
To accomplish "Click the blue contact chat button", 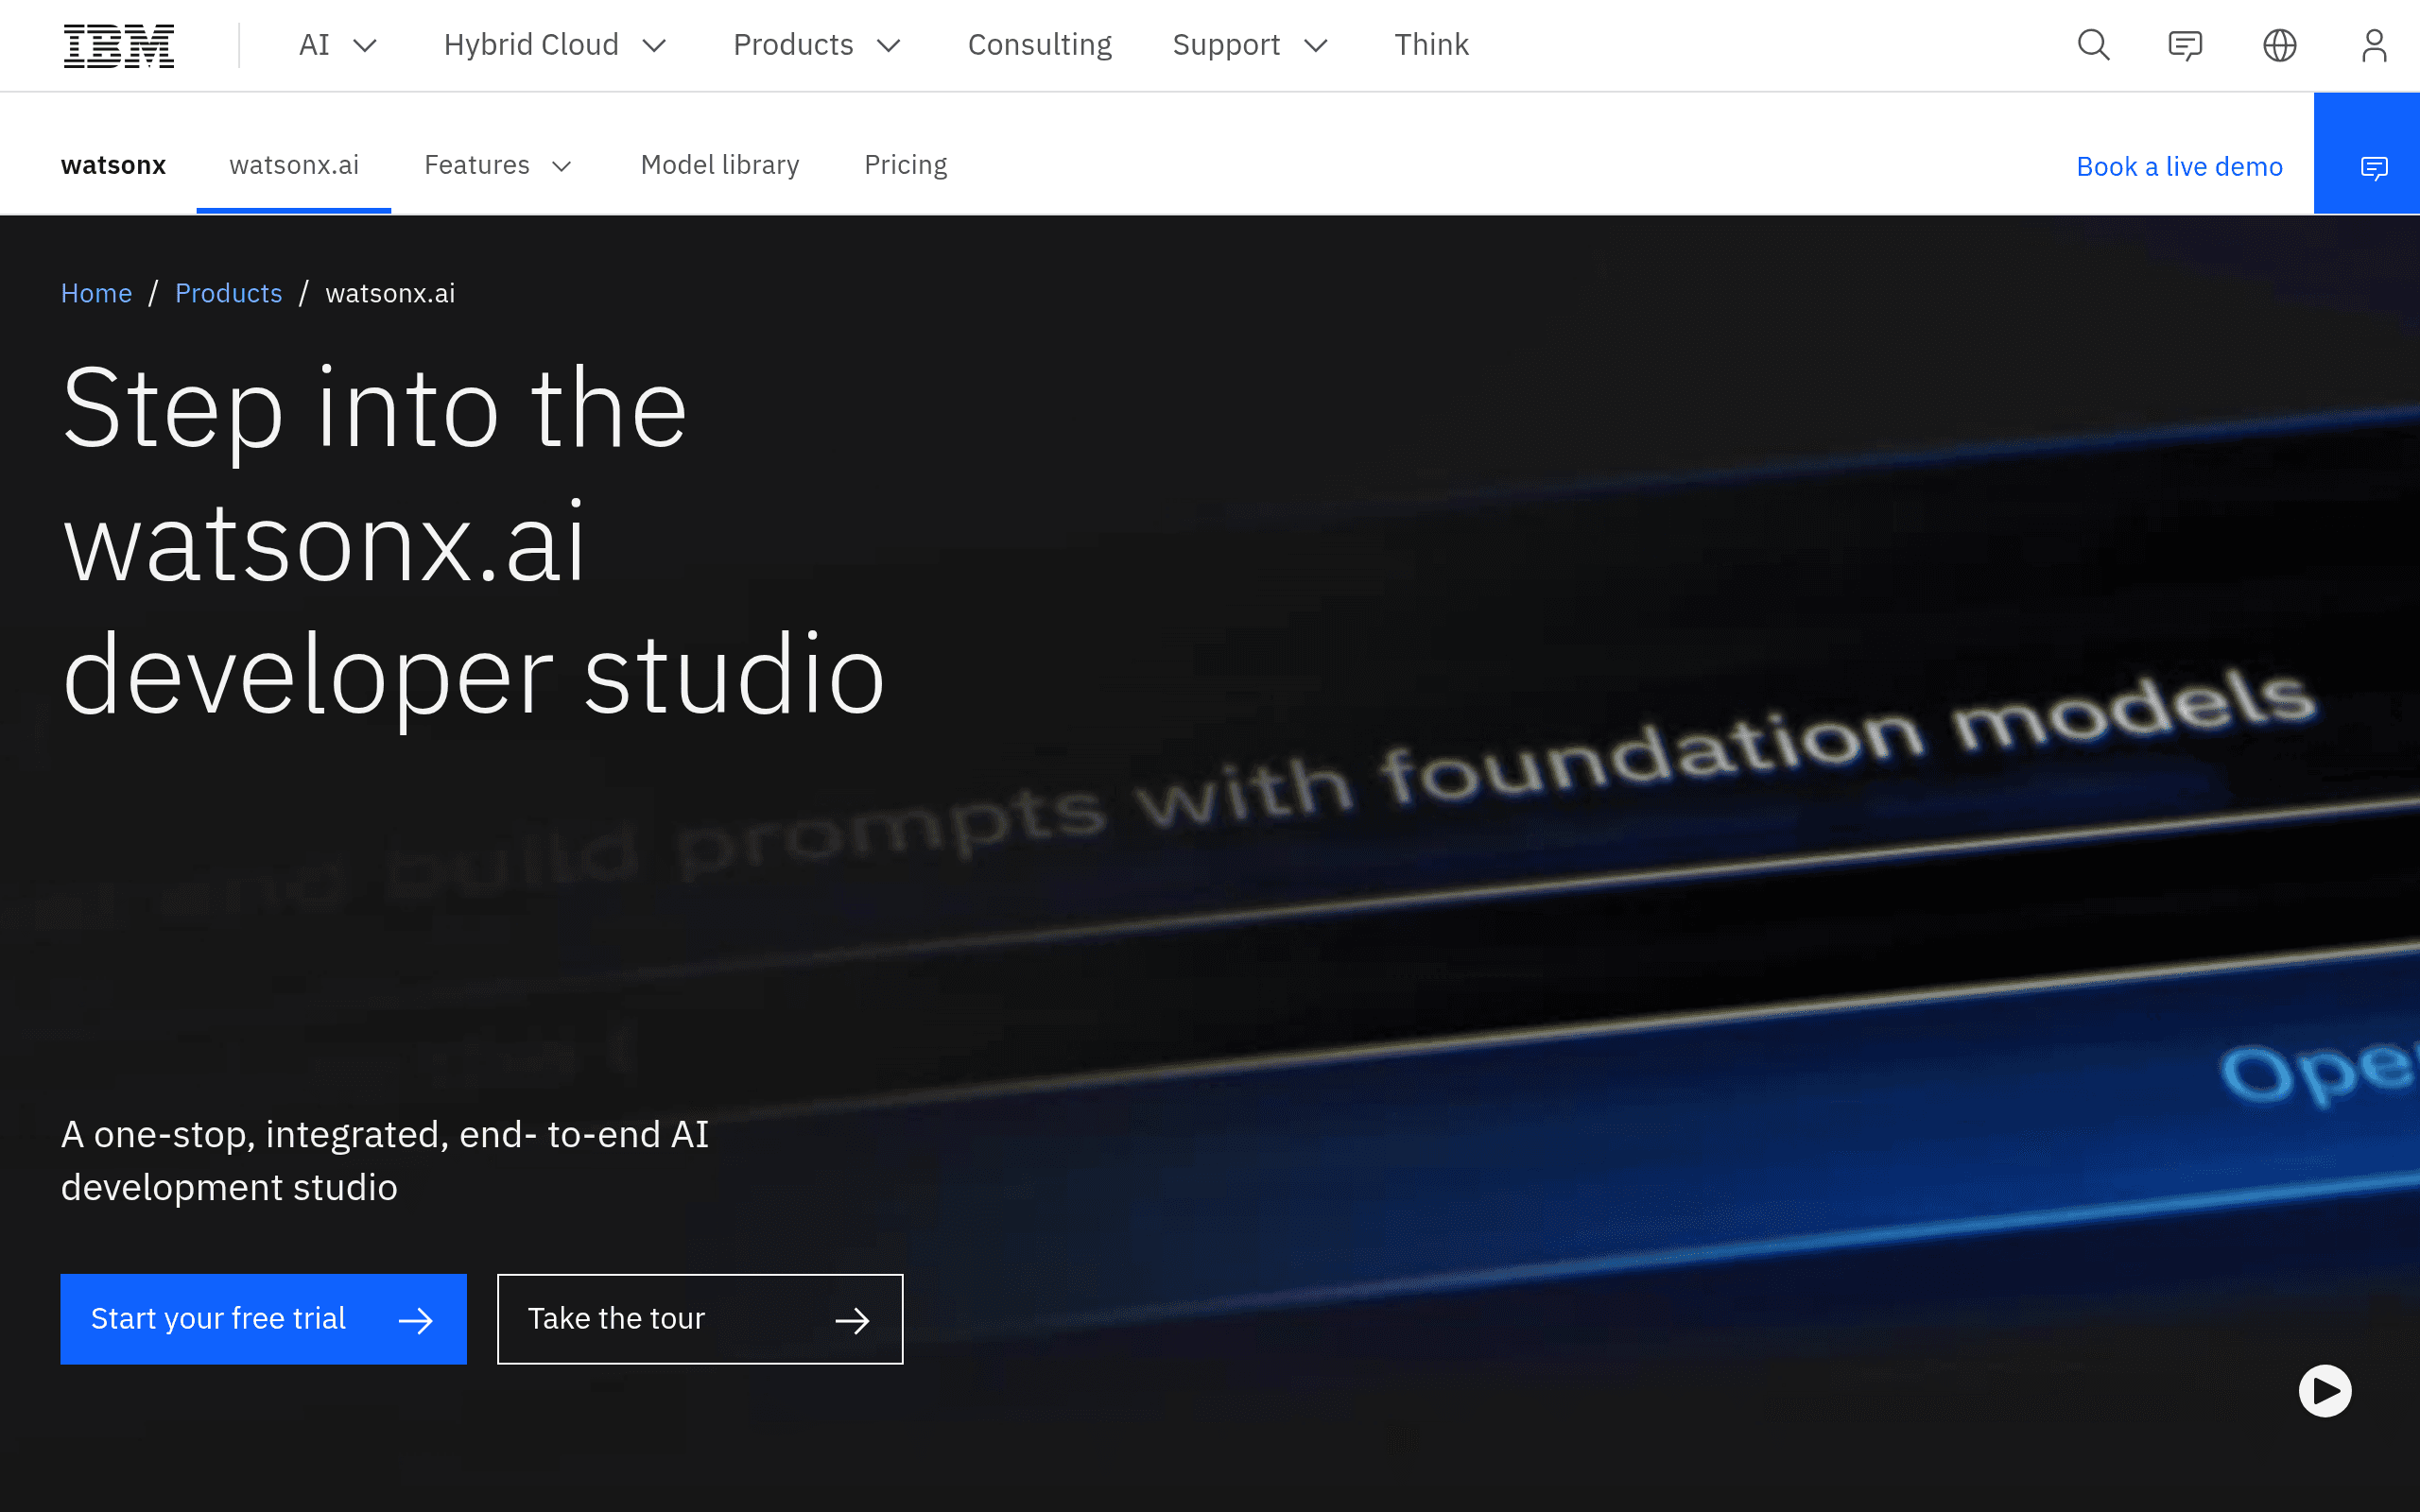I will coord(2367,154).
